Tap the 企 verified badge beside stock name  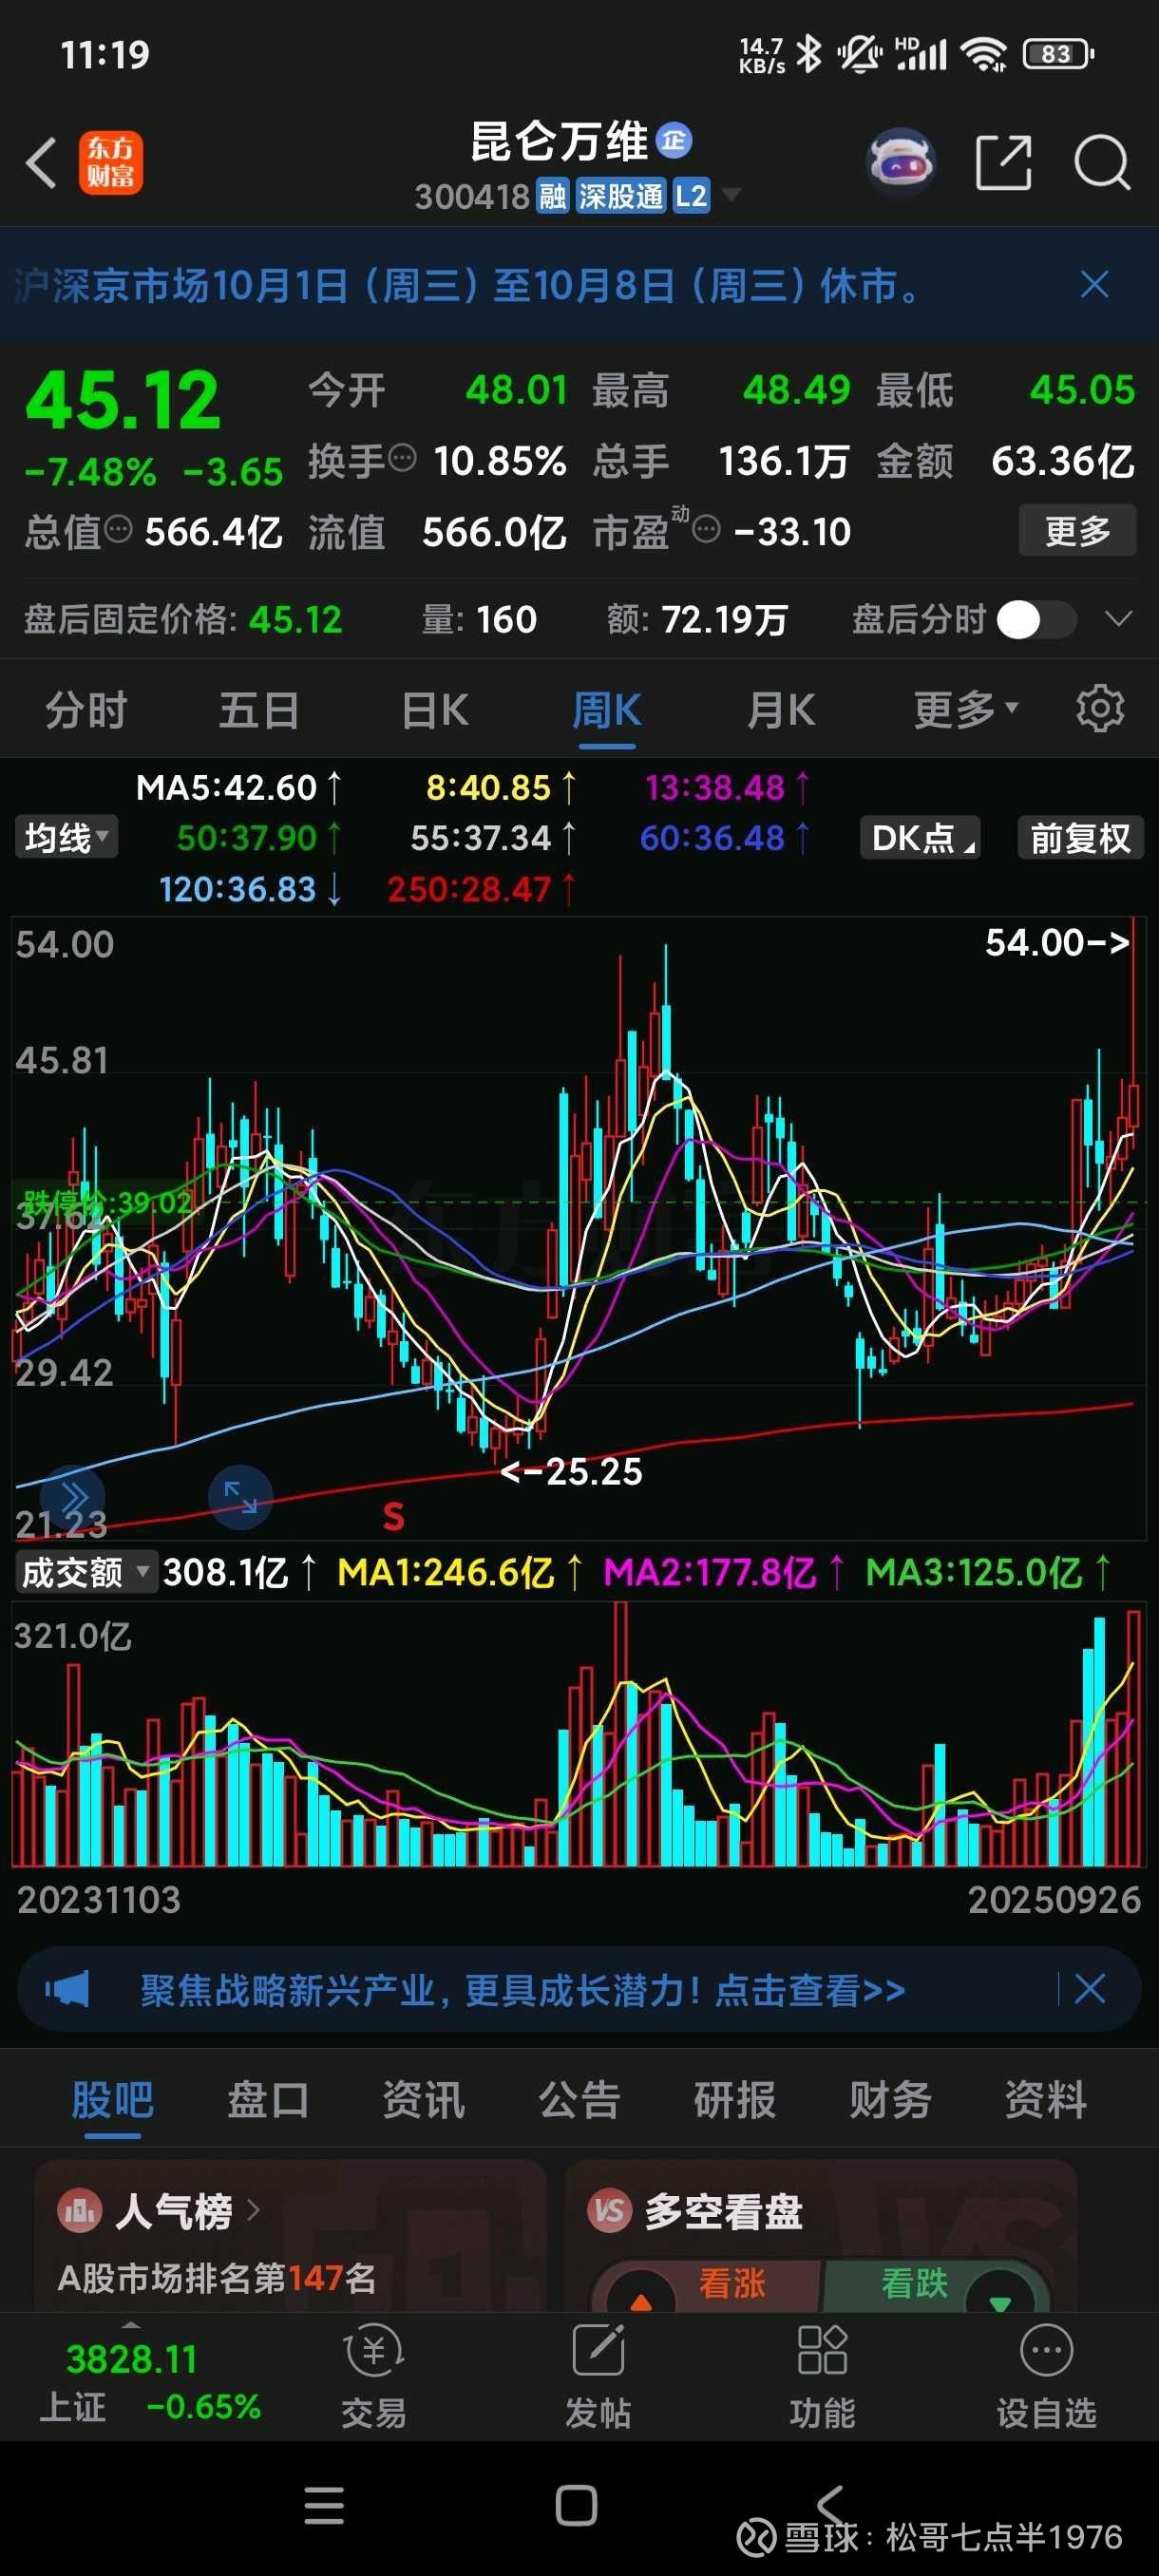(675, 141)
